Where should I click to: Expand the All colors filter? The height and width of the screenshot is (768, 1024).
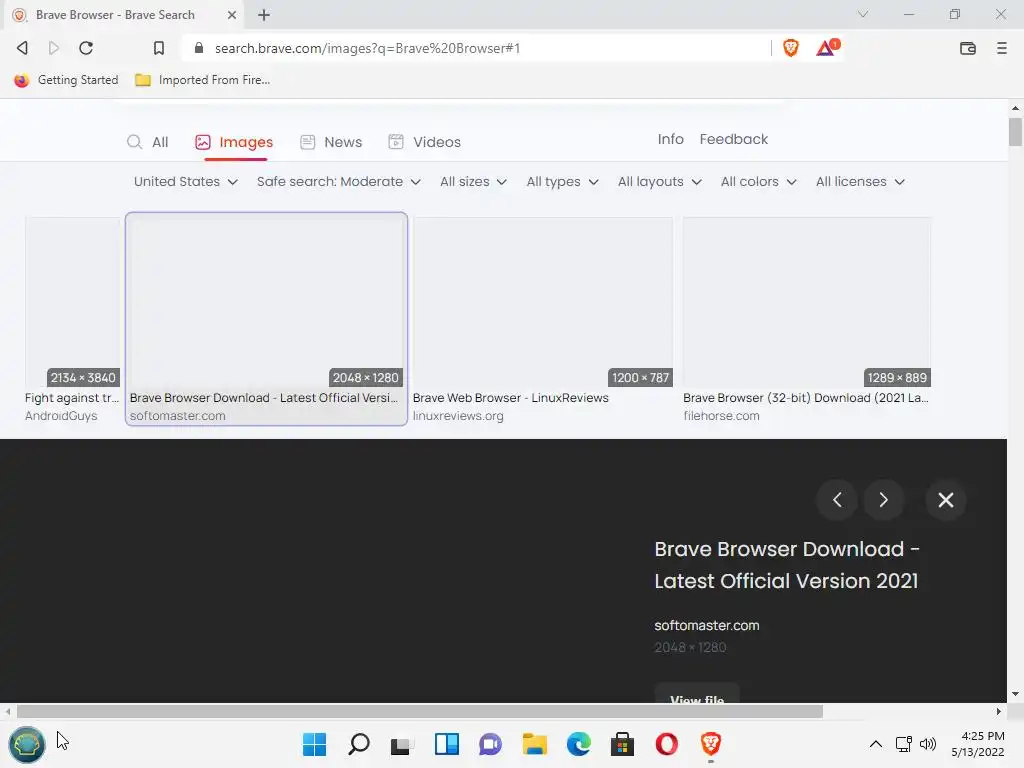pyautogui.click(x=758, y=182)
